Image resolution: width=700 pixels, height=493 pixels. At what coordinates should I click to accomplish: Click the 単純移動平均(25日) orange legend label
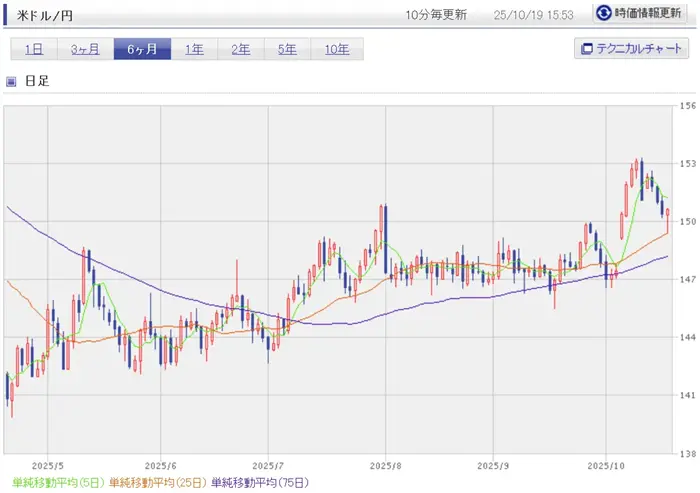(157, 484)
